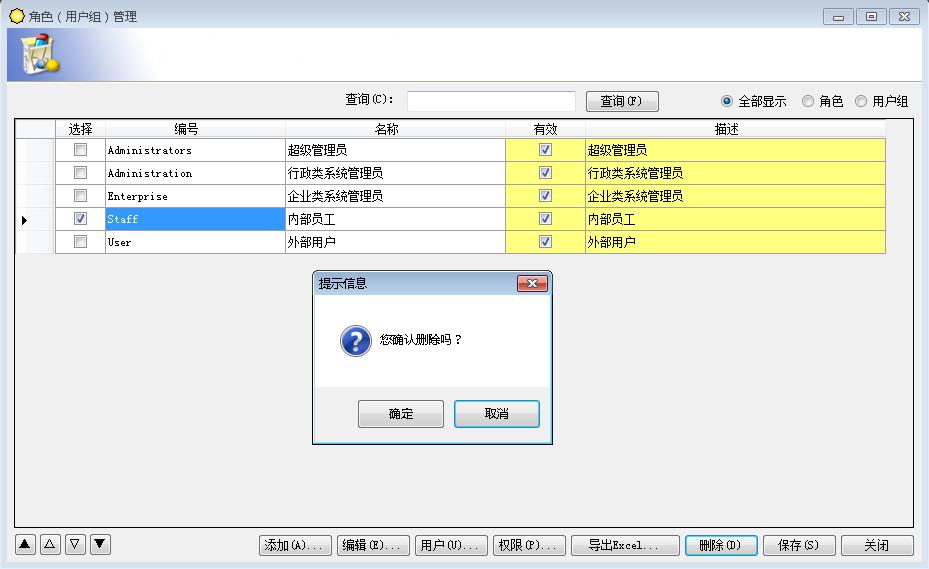Image resolution: width=929 pixels, height=569 pixels.
Task: Tick the 选择 checkbox for Enterprise row
Action: click(x=81, y=196)
